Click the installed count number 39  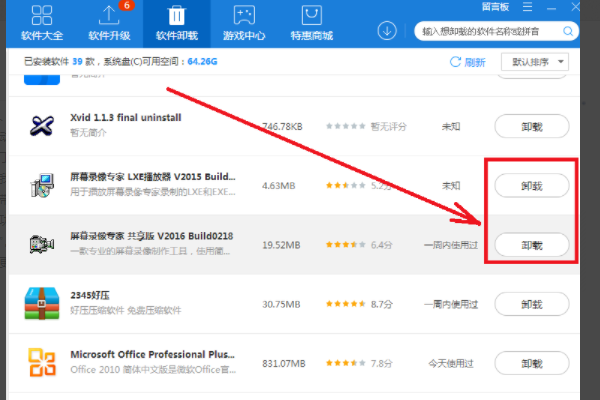click(77, 62)
